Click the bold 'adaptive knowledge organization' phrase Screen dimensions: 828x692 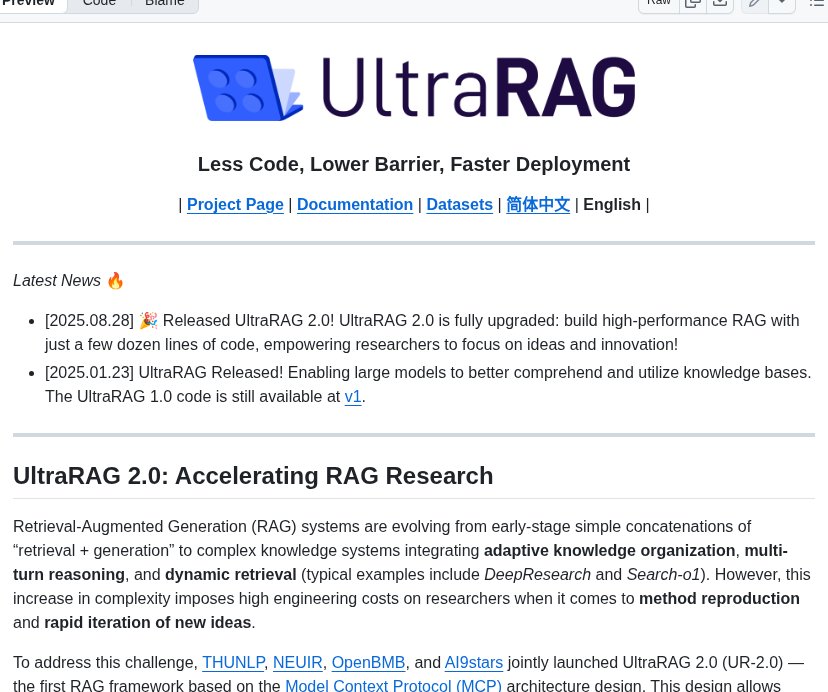(609, 550)
